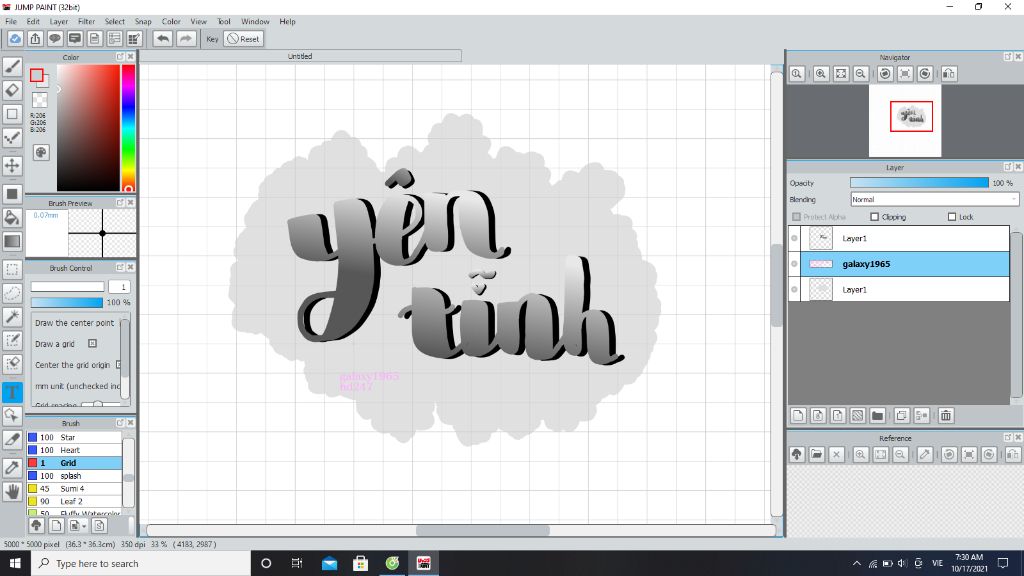Click the hue spectrum strip

tap(129, 127)
